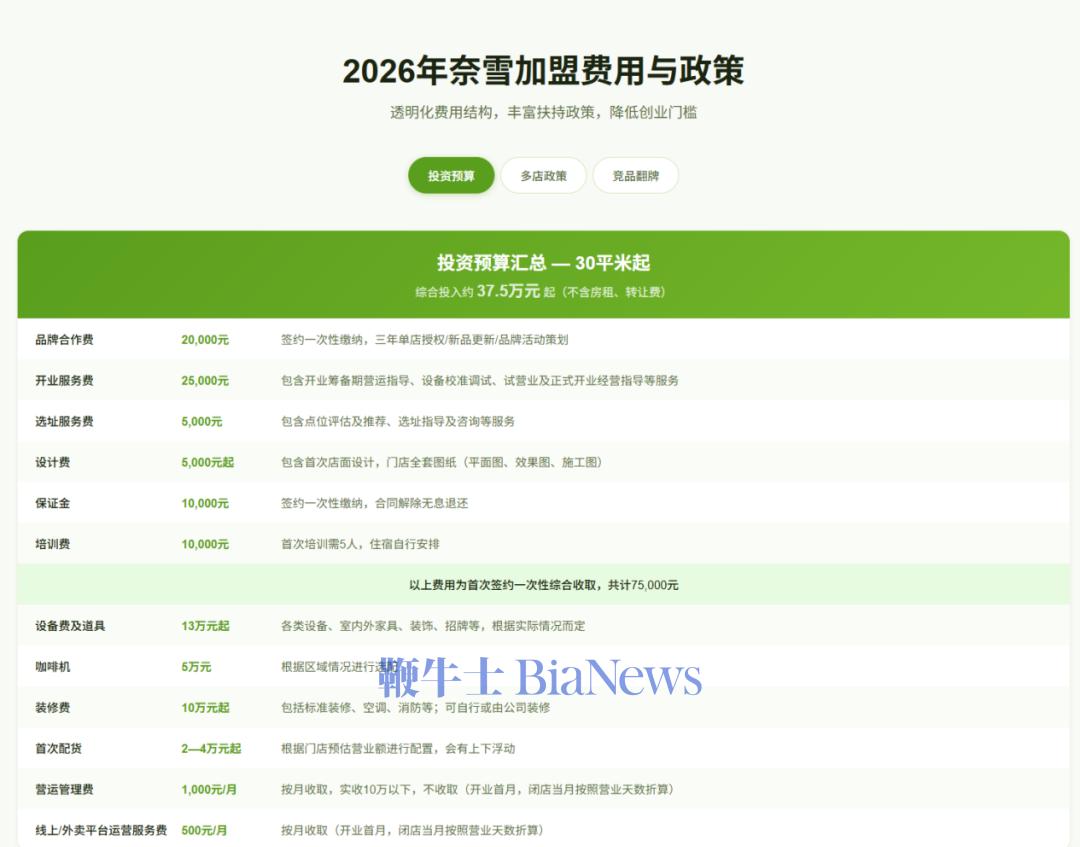This screenshot has height=847, width=1080.
Task: Click the 共计75,000元 summary row
Action: click(543, 585)
